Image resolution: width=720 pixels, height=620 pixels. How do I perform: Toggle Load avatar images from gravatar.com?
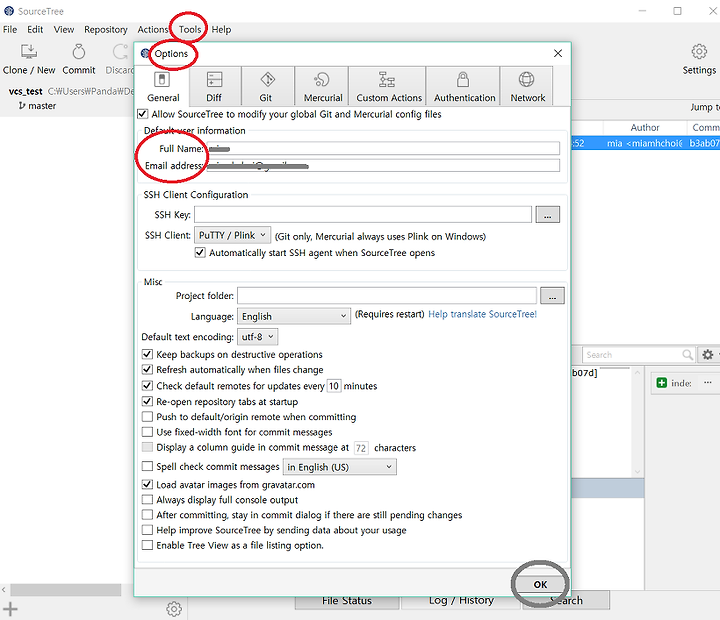(147, 484)
